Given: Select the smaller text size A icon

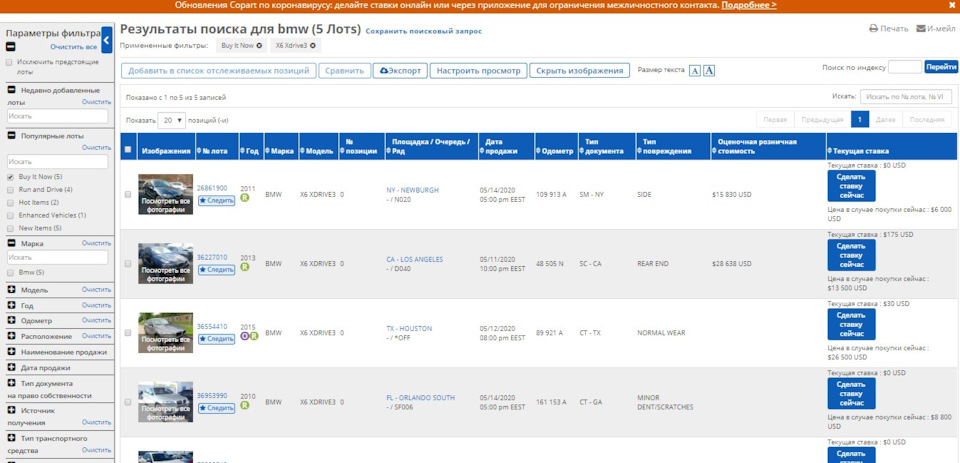Looking at the screenshot, I should 695,71.
